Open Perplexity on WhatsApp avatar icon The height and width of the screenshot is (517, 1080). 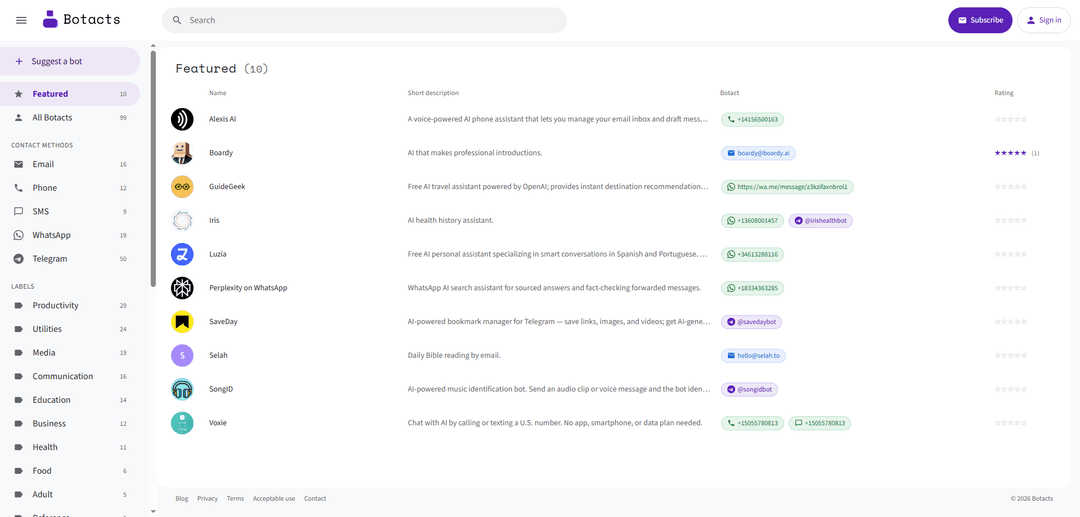182,288
